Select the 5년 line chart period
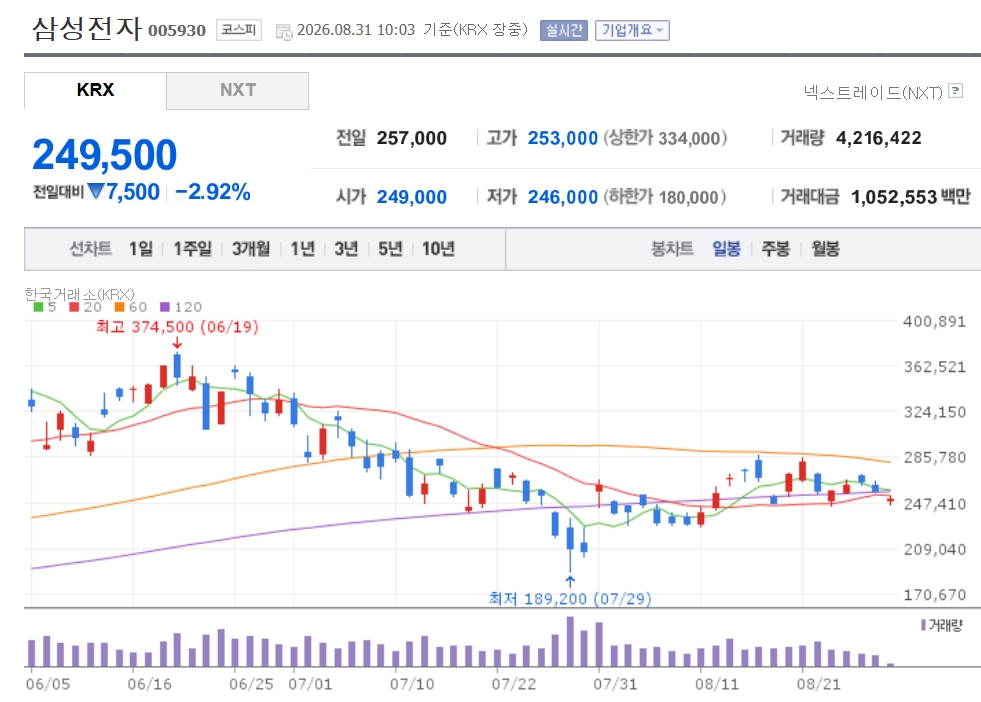Viewport: 981px width, 702px height. (x=390, y=249)
